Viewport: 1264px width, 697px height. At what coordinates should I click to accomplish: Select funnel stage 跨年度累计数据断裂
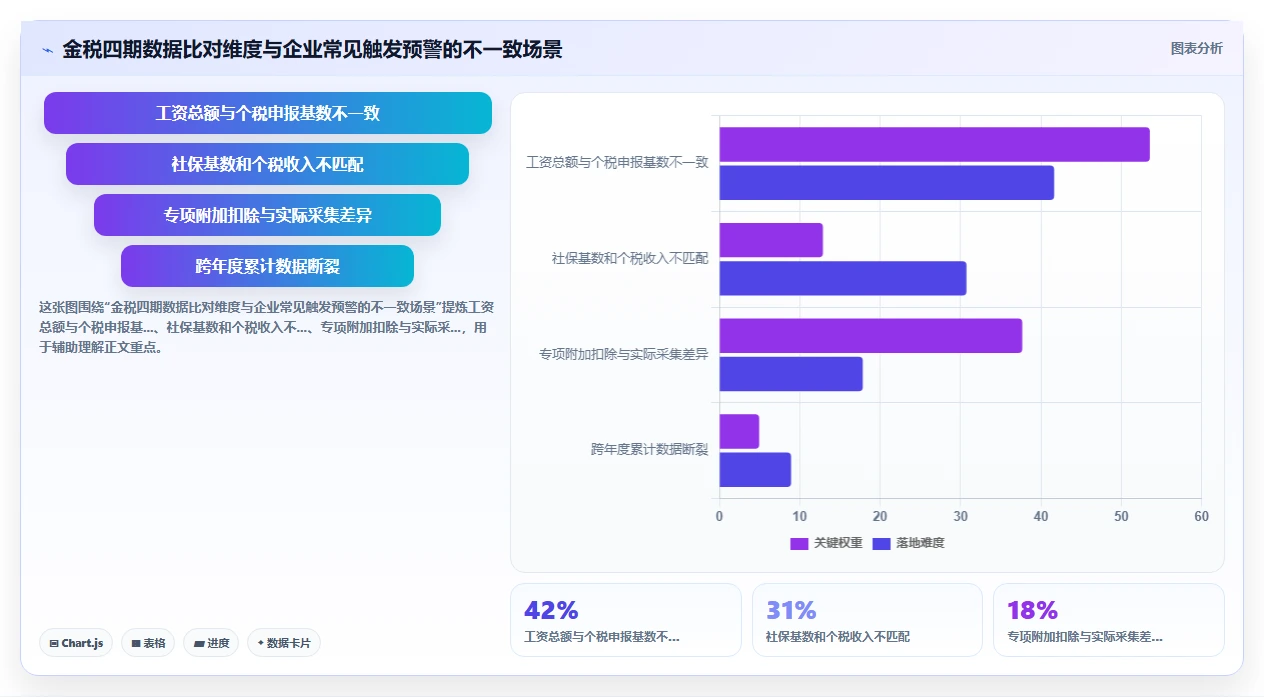tap(268, 266)
